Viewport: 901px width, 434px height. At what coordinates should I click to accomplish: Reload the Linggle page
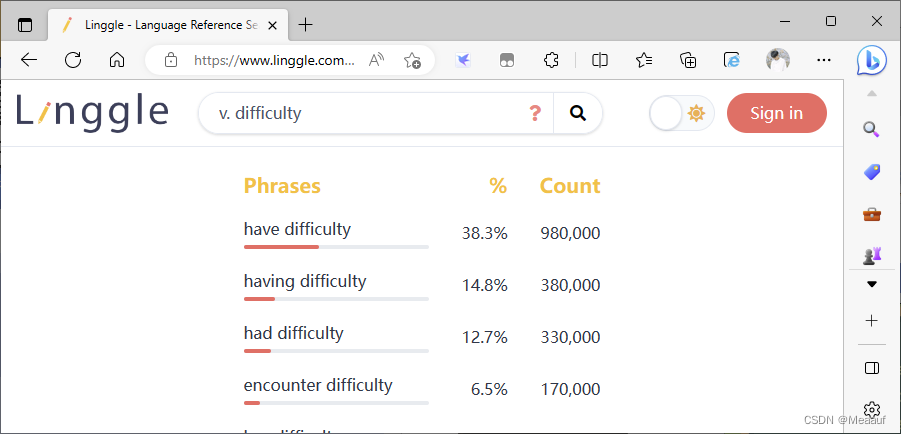[x=73, y=60]
